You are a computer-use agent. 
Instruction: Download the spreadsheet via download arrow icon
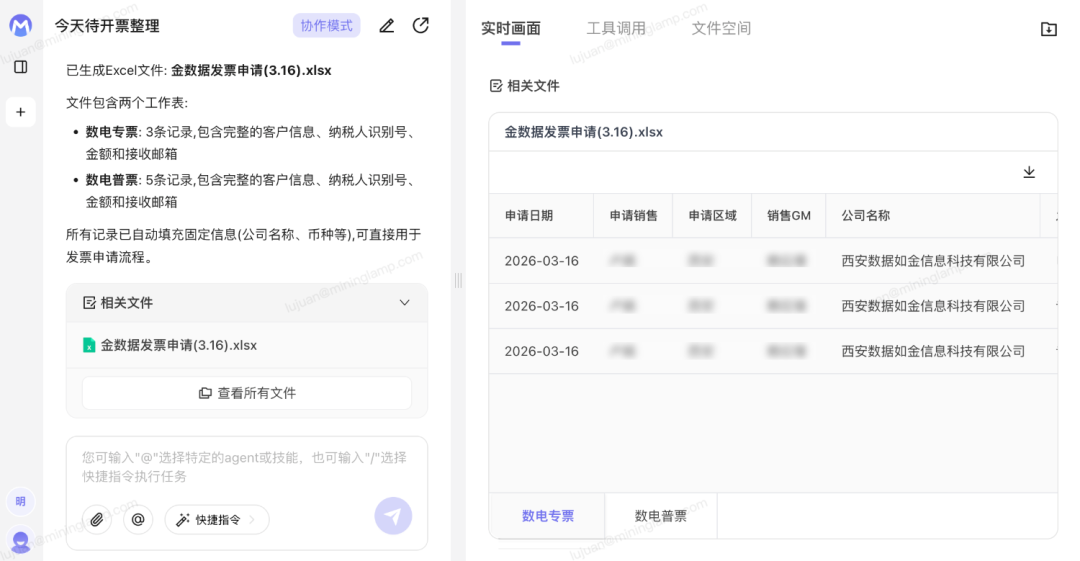tap(1029, 172)
